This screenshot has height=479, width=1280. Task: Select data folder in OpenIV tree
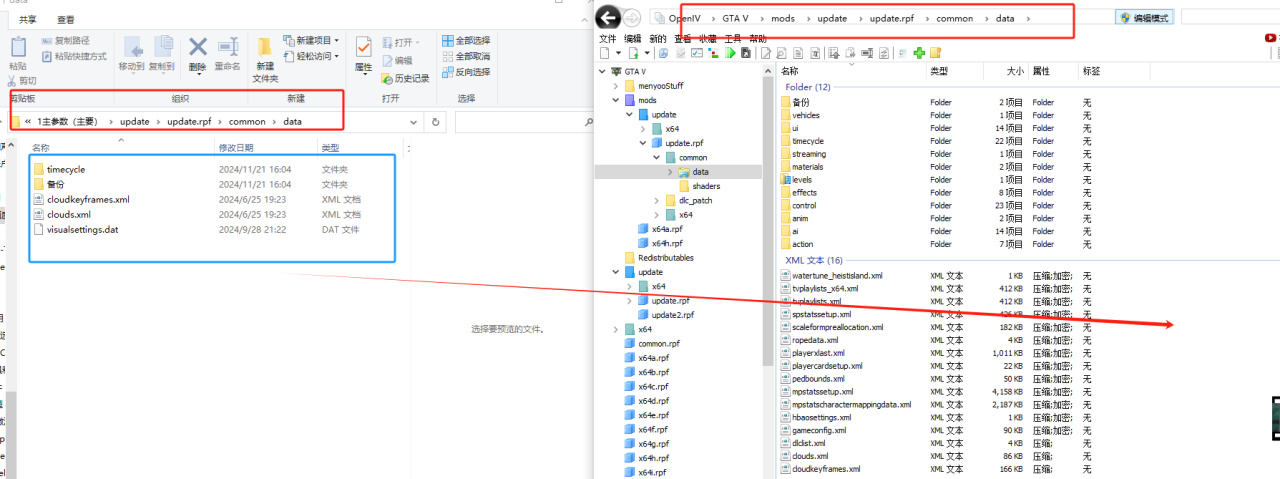[x=692, y=172]
